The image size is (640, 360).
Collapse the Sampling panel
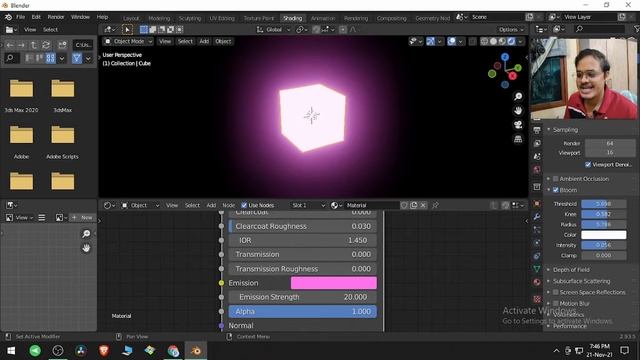click(565, 130)
